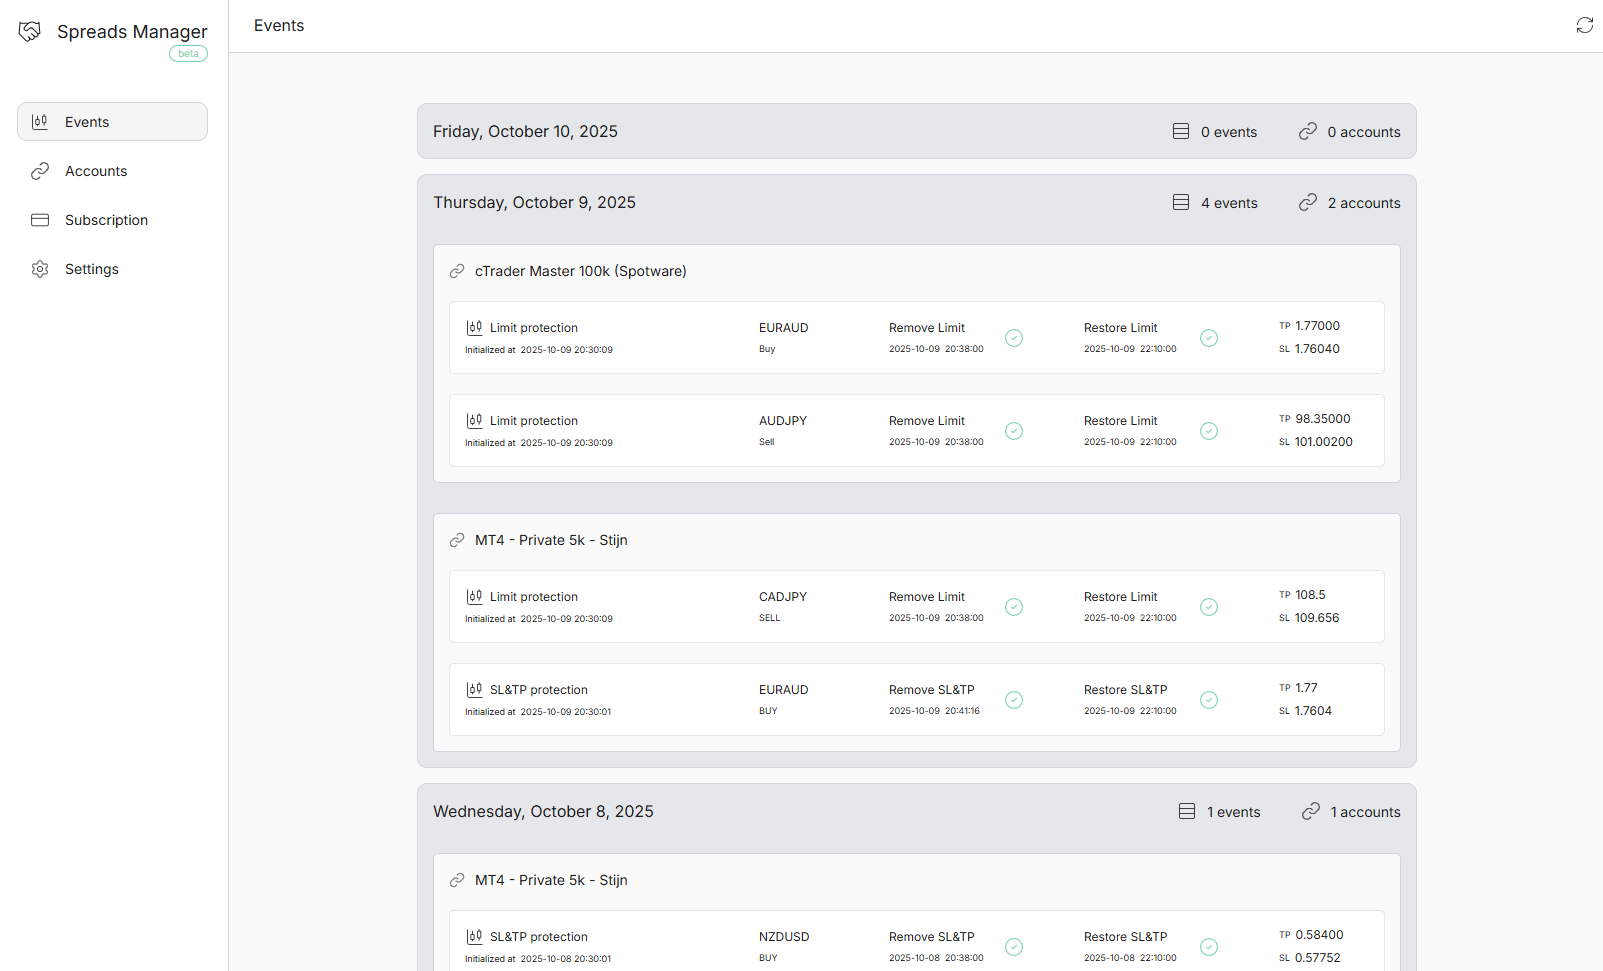The width and height of the screenshot is (1603, 971).
Task: Collapse the Thursday, October 9, 2025 section
Action: tap(534, 203)
